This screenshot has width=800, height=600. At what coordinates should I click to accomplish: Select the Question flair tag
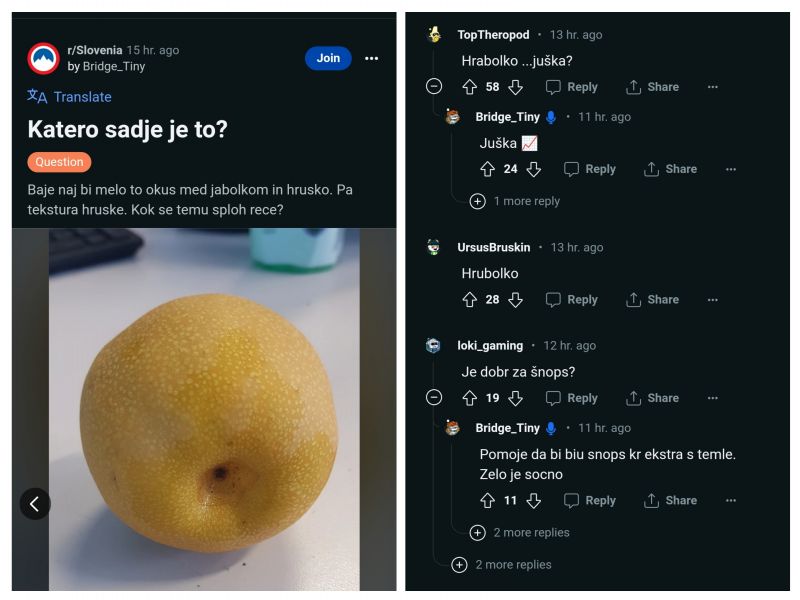tap(59, 162)
